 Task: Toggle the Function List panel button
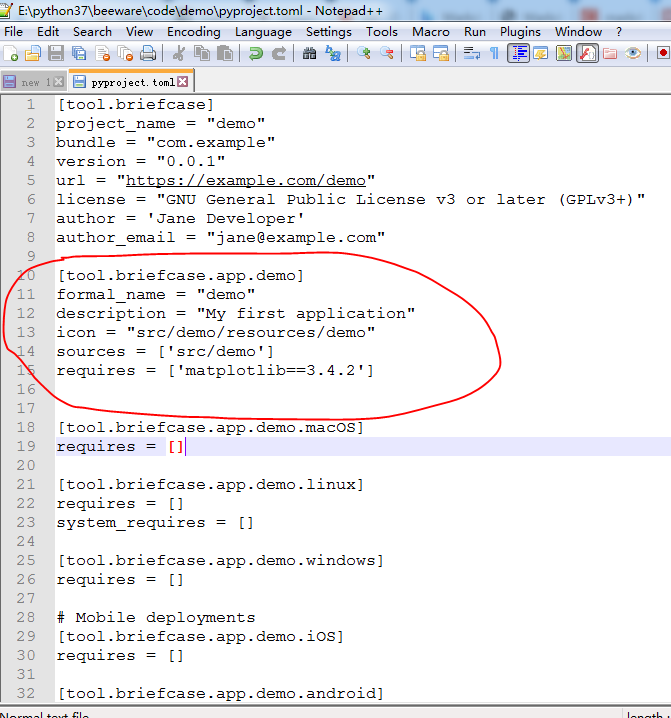(x=587, y=54)
